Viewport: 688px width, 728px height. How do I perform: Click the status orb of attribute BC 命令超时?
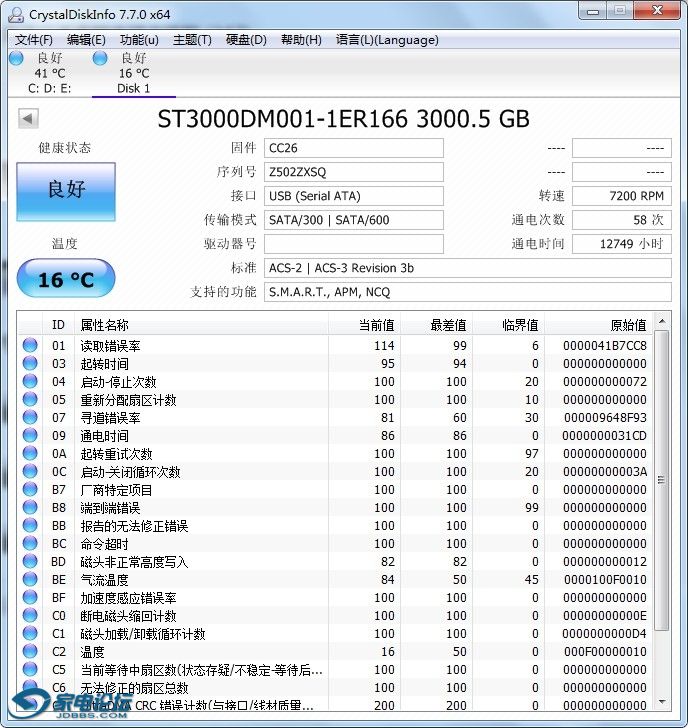click(x=30, y=543)
